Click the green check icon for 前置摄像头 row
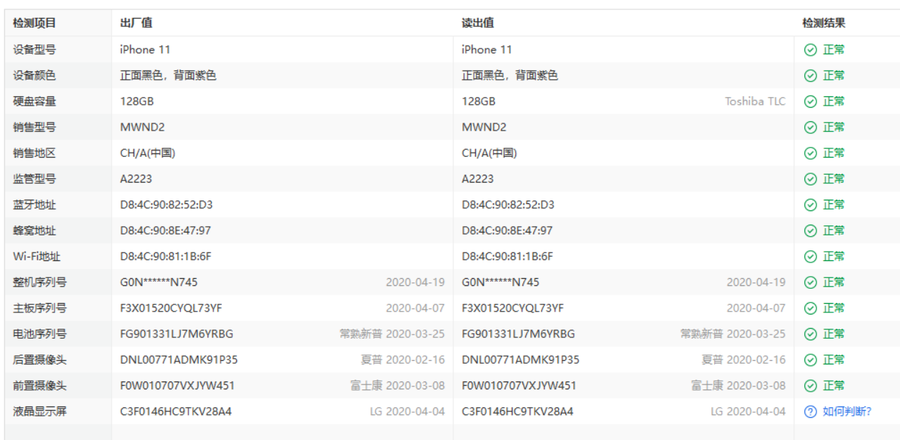This screenshot has height=440, width=900. [x=810, y=385]
